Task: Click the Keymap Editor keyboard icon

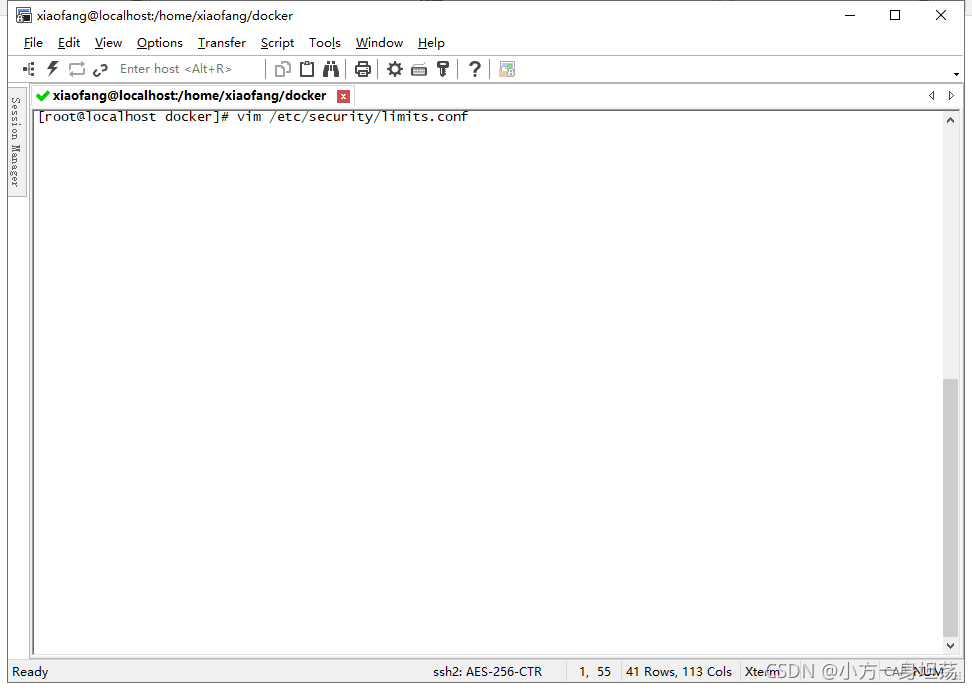Action: [x=419, y=69]
